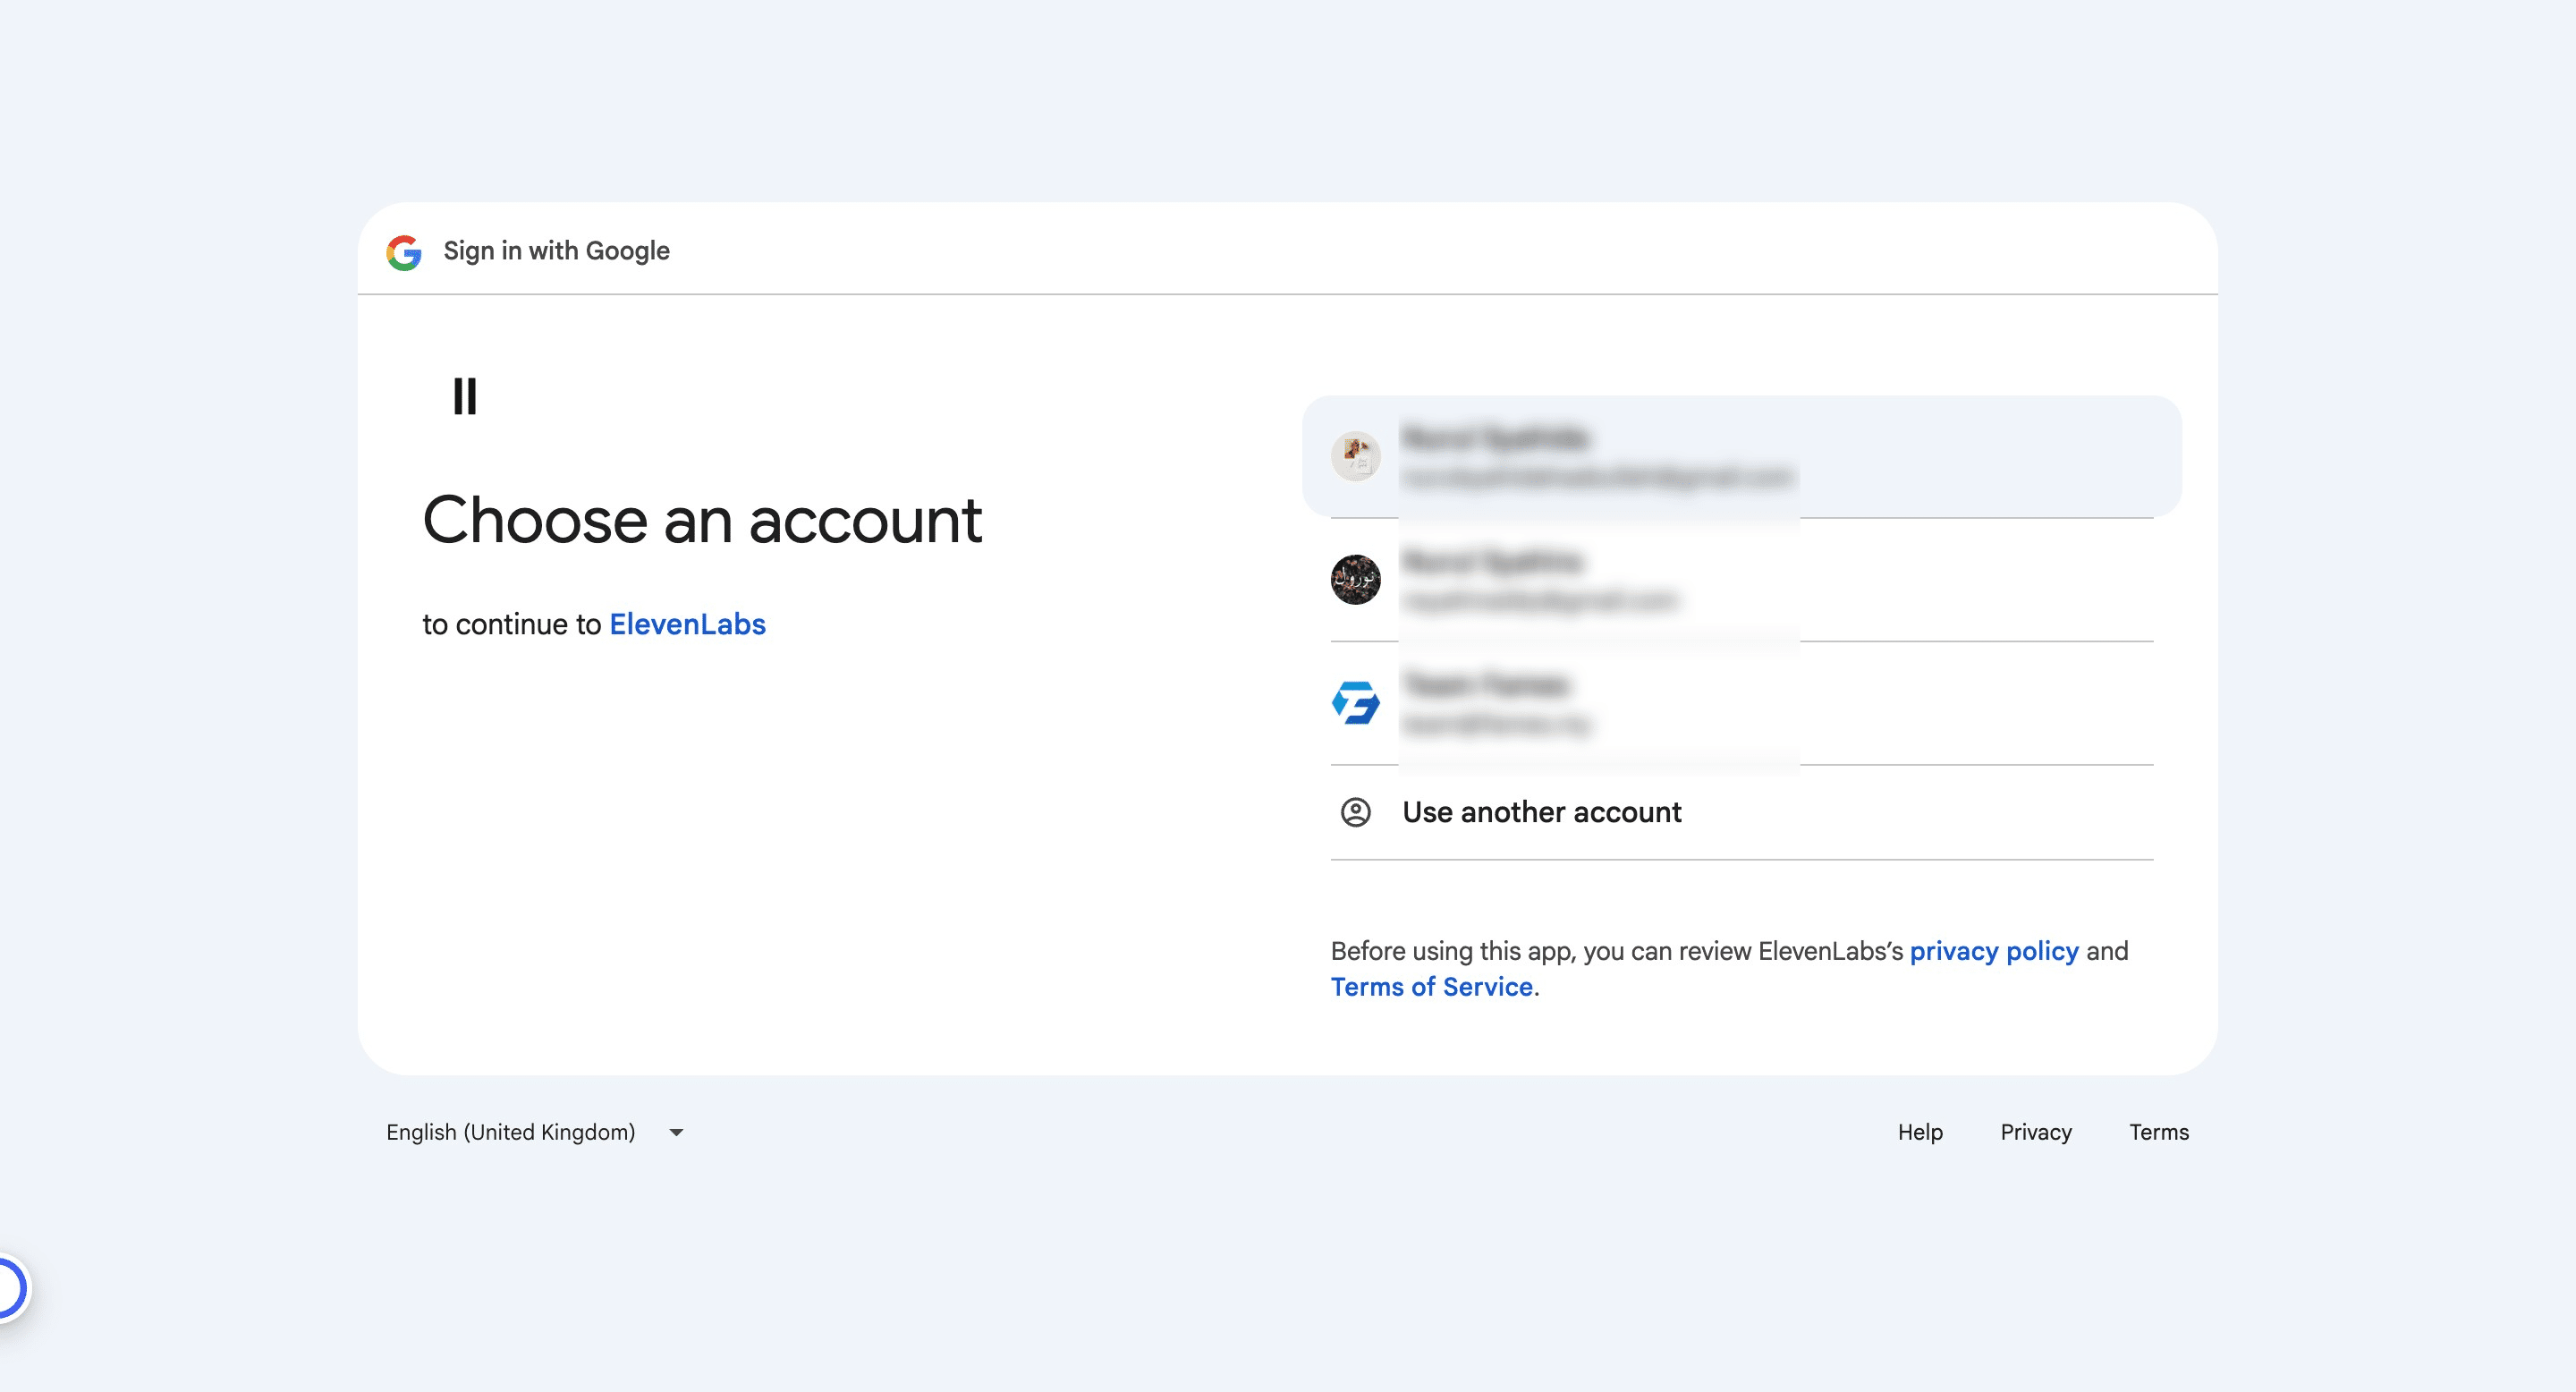
Task: Click the second account's dark avatar
Action: tap(1355, 580)
